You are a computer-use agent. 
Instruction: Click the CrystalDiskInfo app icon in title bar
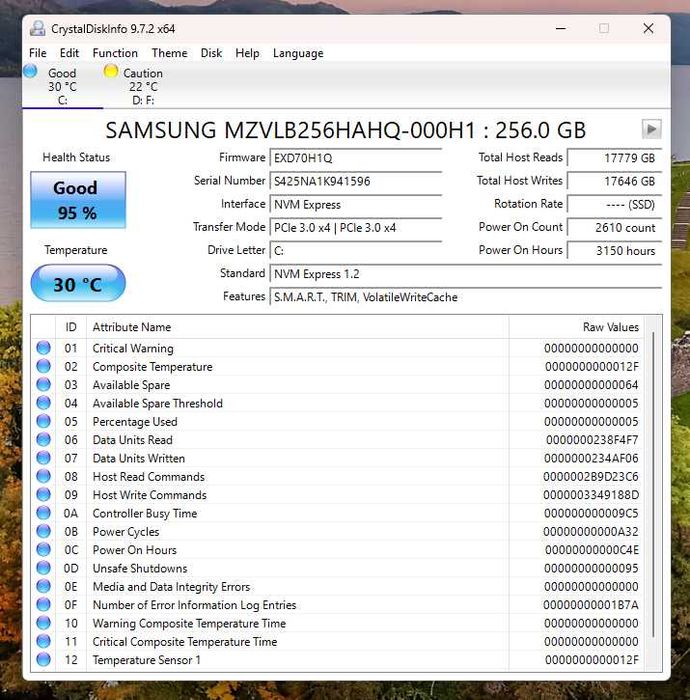(x=37, y=29)
